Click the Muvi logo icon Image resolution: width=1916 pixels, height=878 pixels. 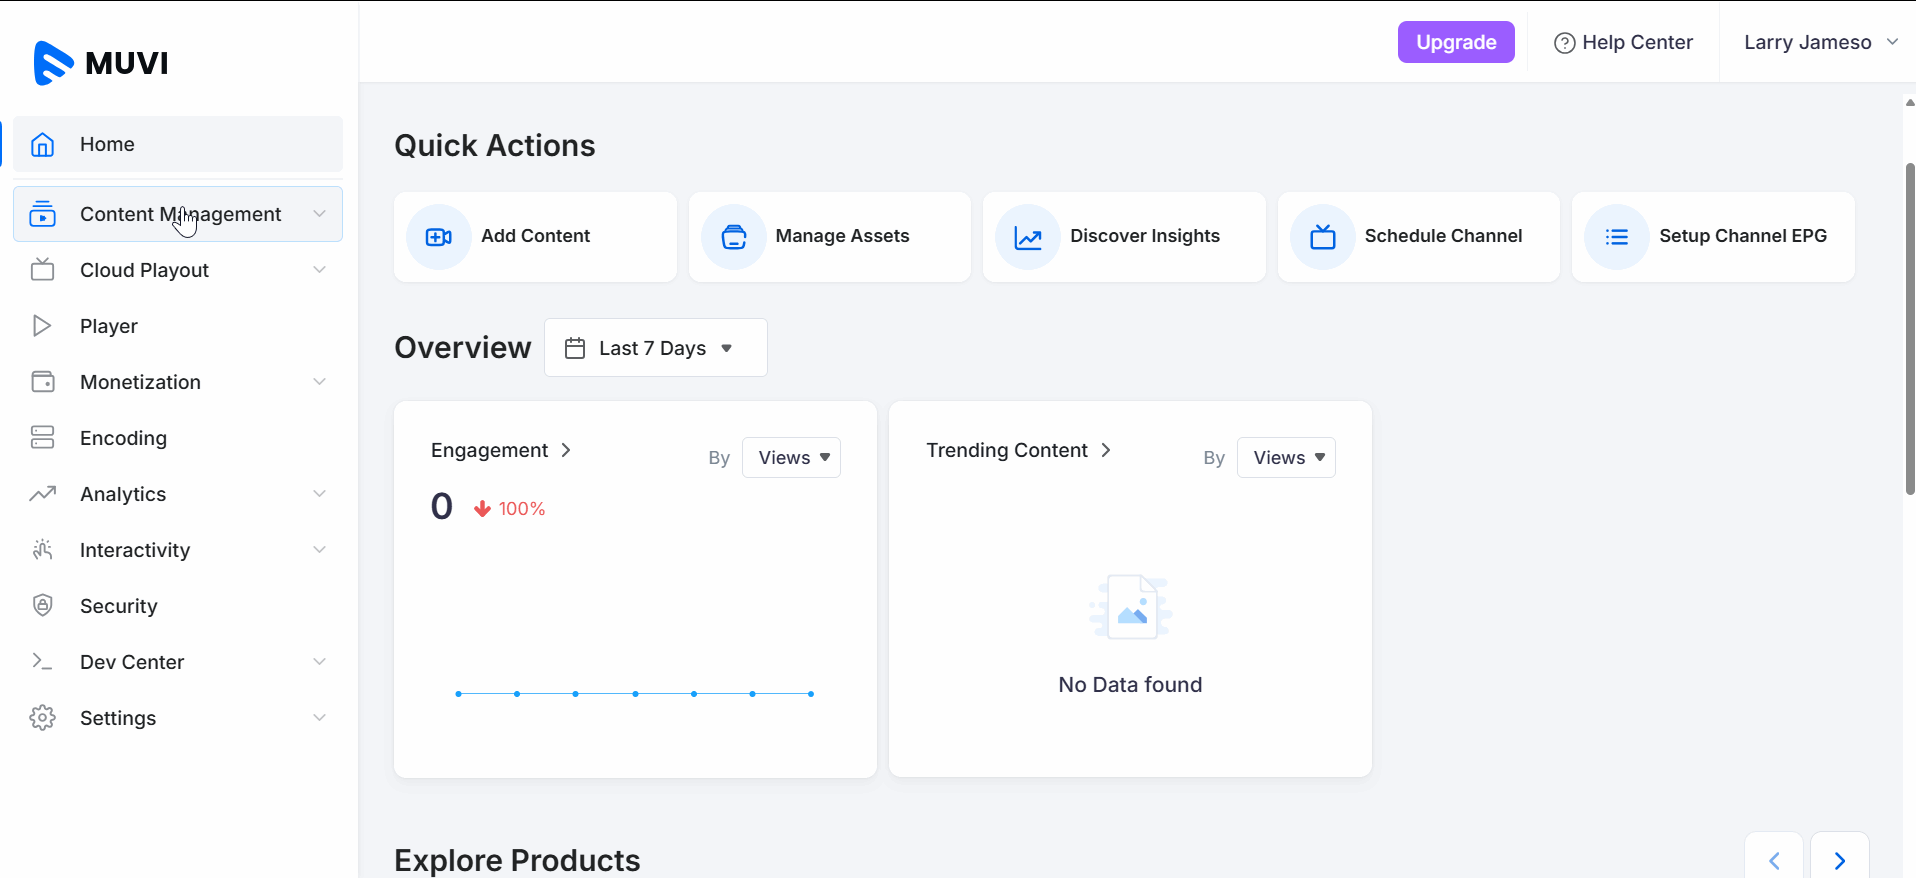(x=53, y=63)
